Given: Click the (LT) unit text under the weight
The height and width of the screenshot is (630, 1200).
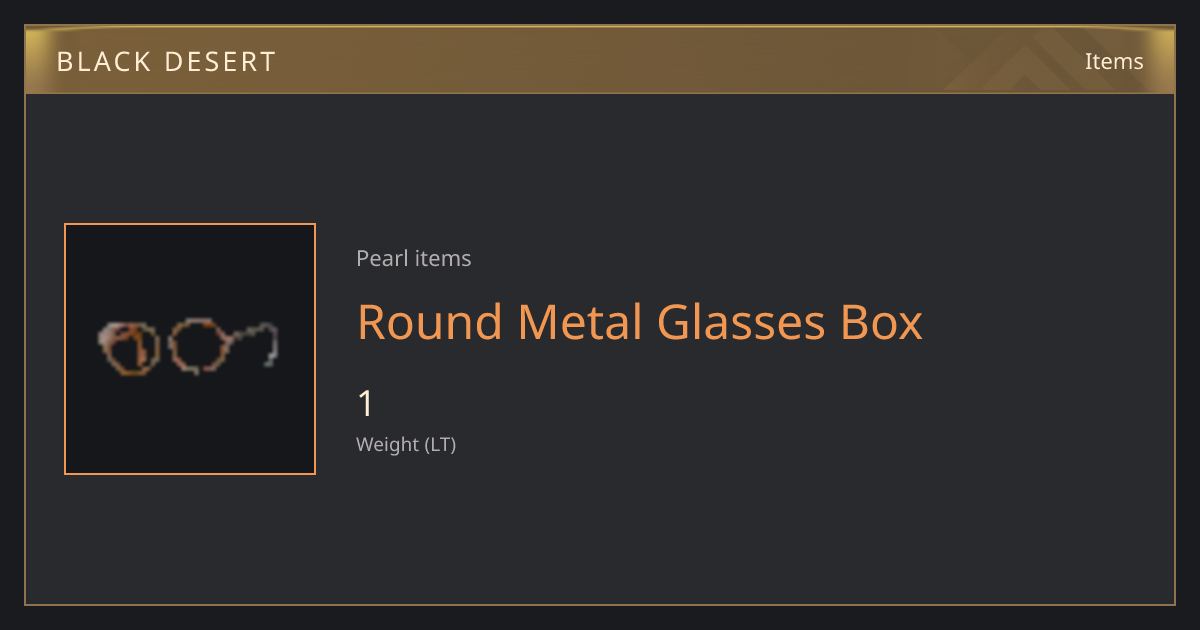Looking at the screenshot, I should (441, 445).
